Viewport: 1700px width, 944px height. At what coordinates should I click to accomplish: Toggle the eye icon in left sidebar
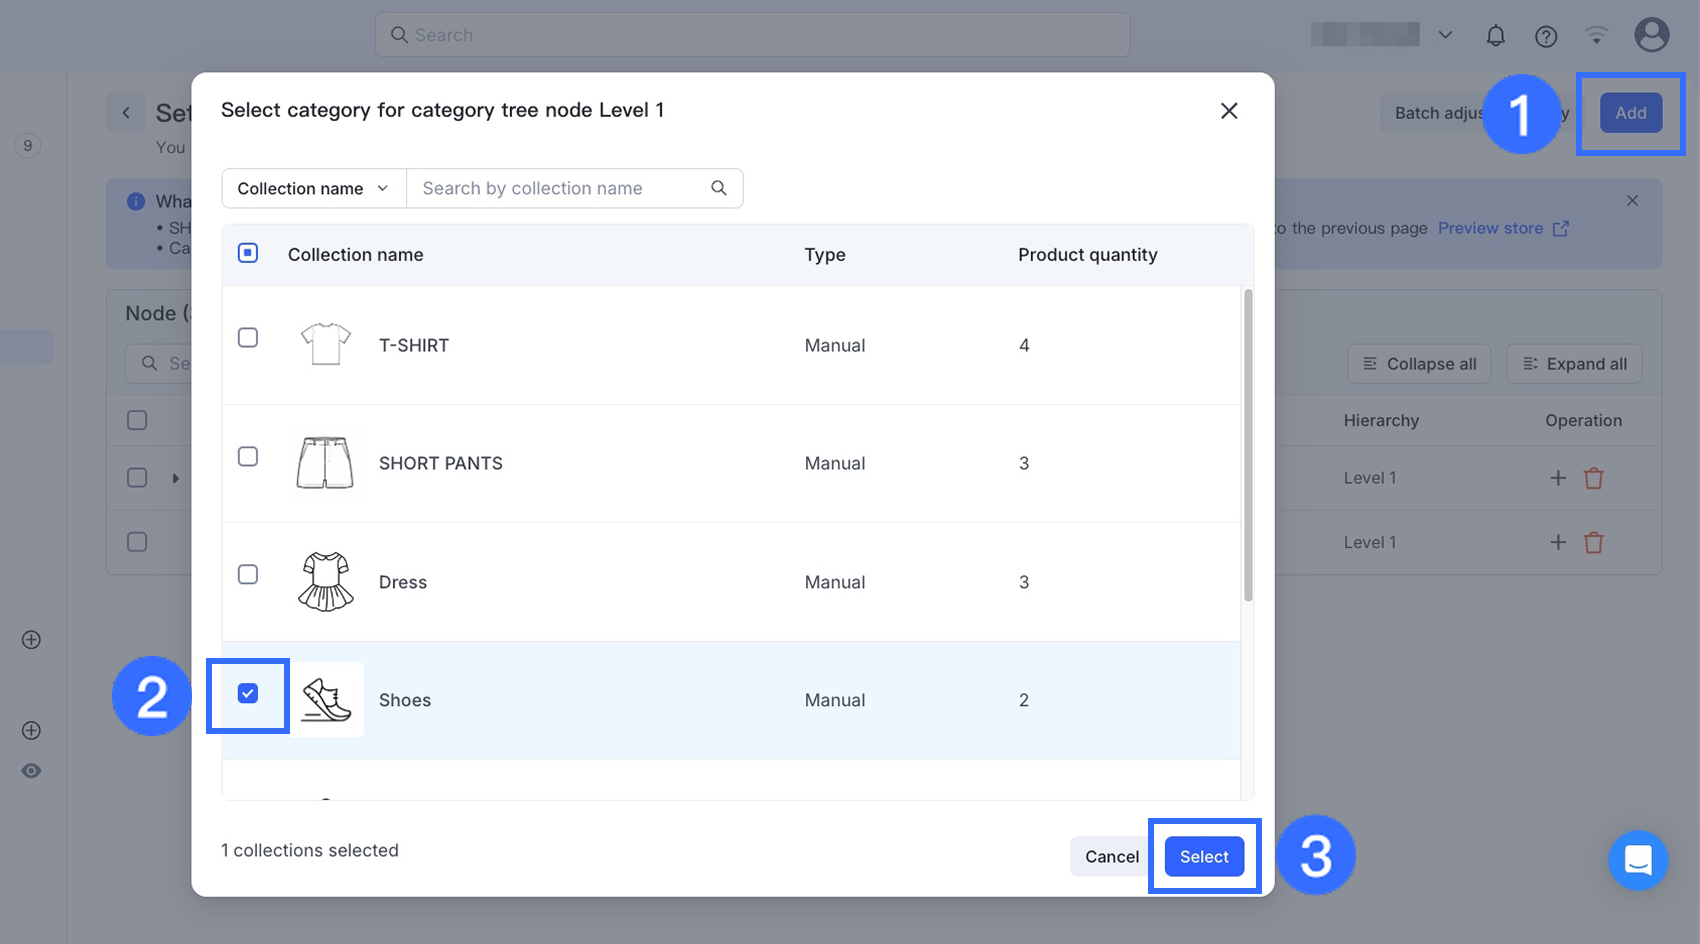[31, 771]
